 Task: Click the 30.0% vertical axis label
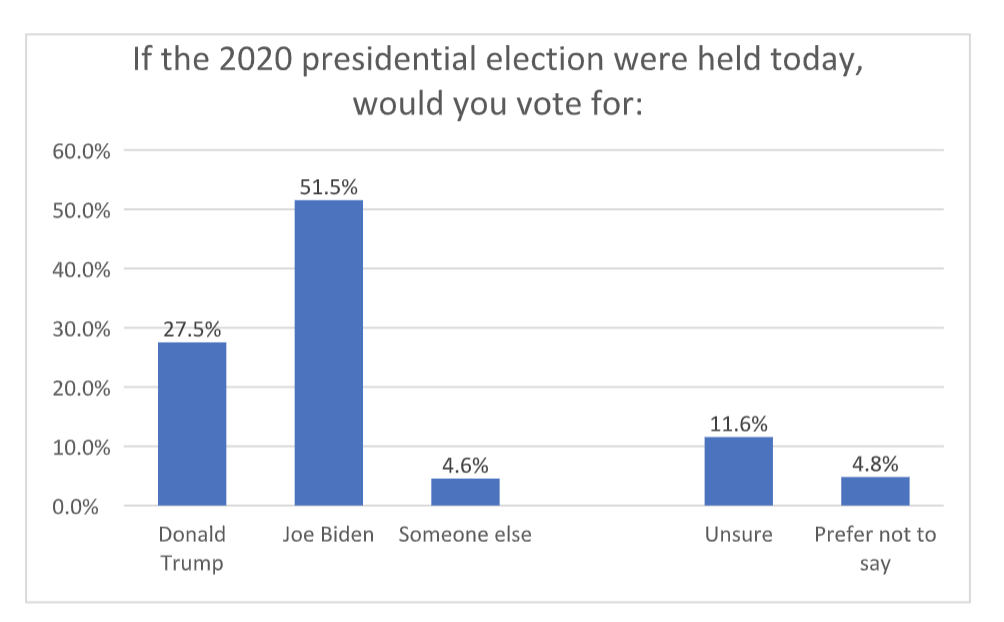pos(81,329)
